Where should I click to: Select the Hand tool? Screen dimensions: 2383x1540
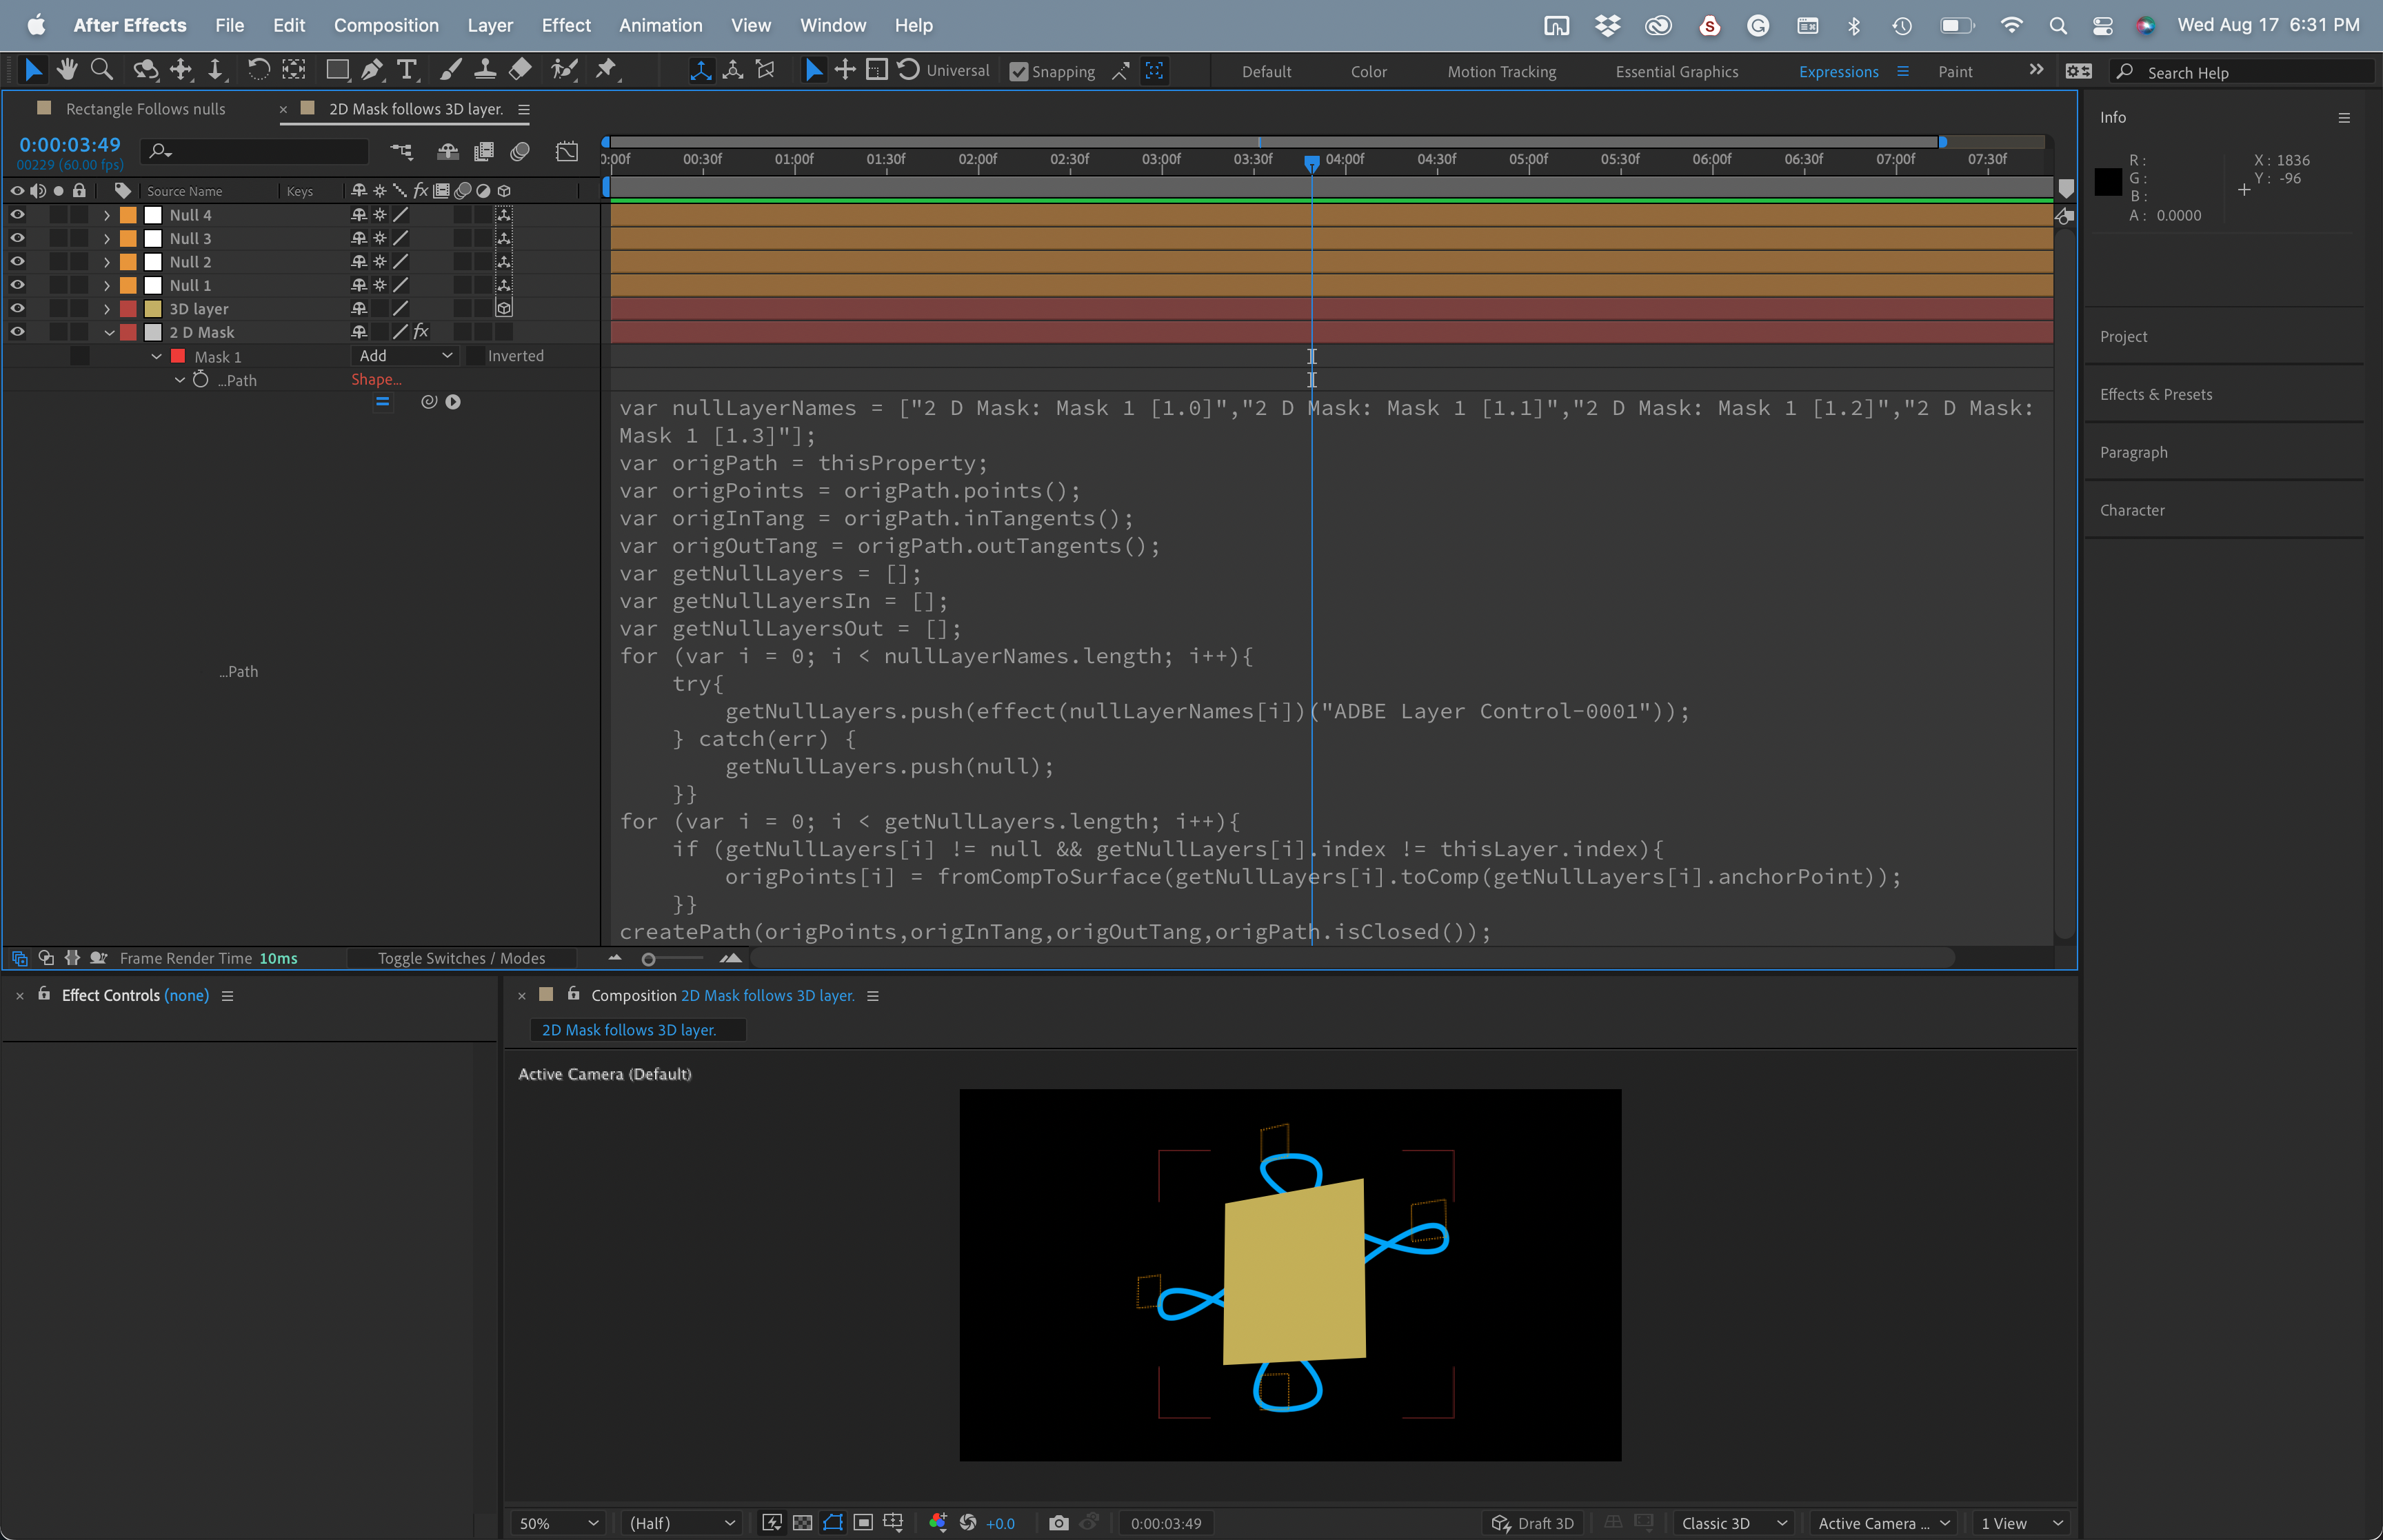tap(67, 70)
